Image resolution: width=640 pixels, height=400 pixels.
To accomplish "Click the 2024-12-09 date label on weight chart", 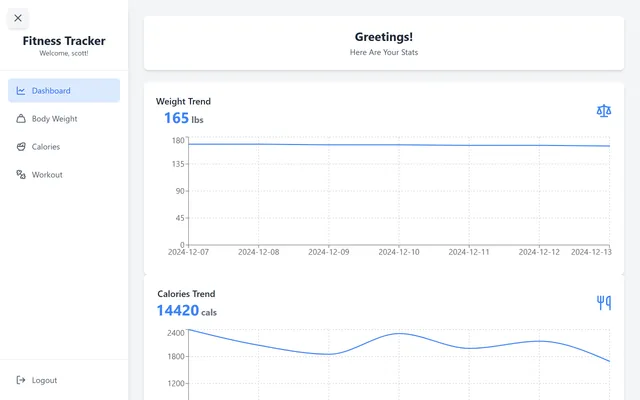I will coord(329,252).
